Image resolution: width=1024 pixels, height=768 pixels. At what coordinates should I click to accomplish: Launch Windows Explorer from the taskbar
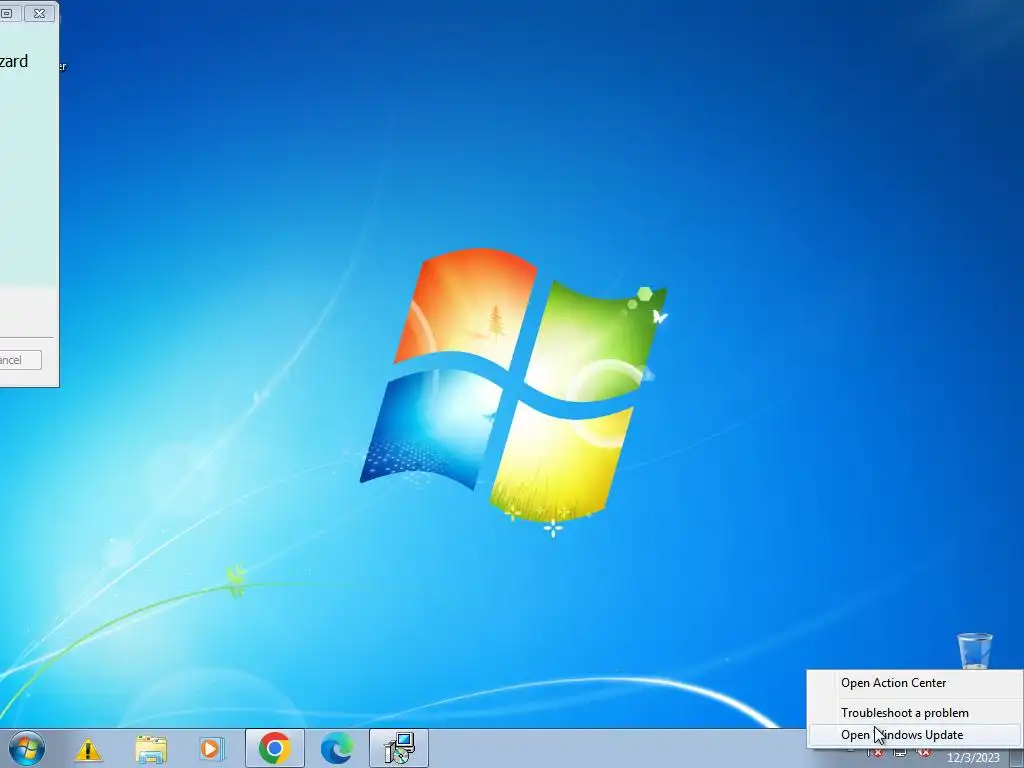(151, 749)
